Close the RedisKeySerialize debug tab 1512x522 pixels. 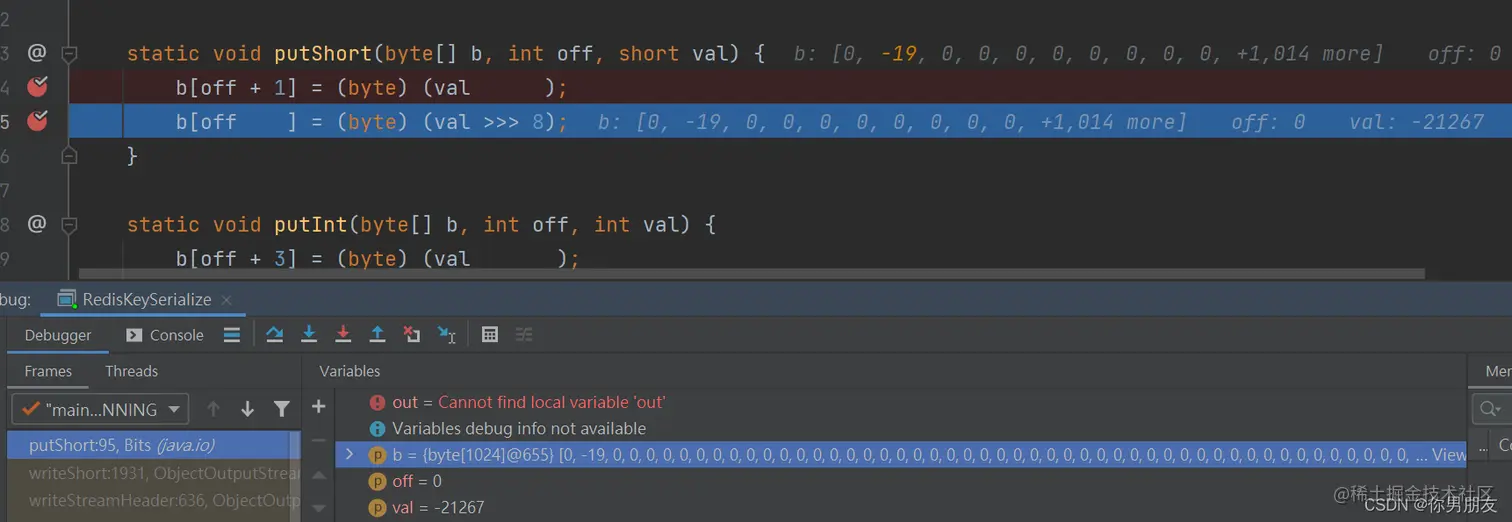coord(226,300)
